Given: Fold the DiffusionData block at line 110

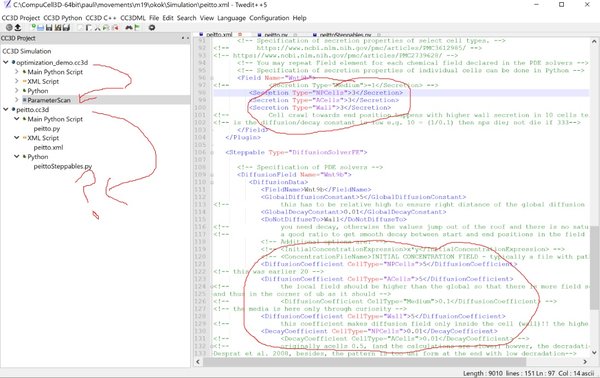Looking at the screenshot, I should coord(212,182).
